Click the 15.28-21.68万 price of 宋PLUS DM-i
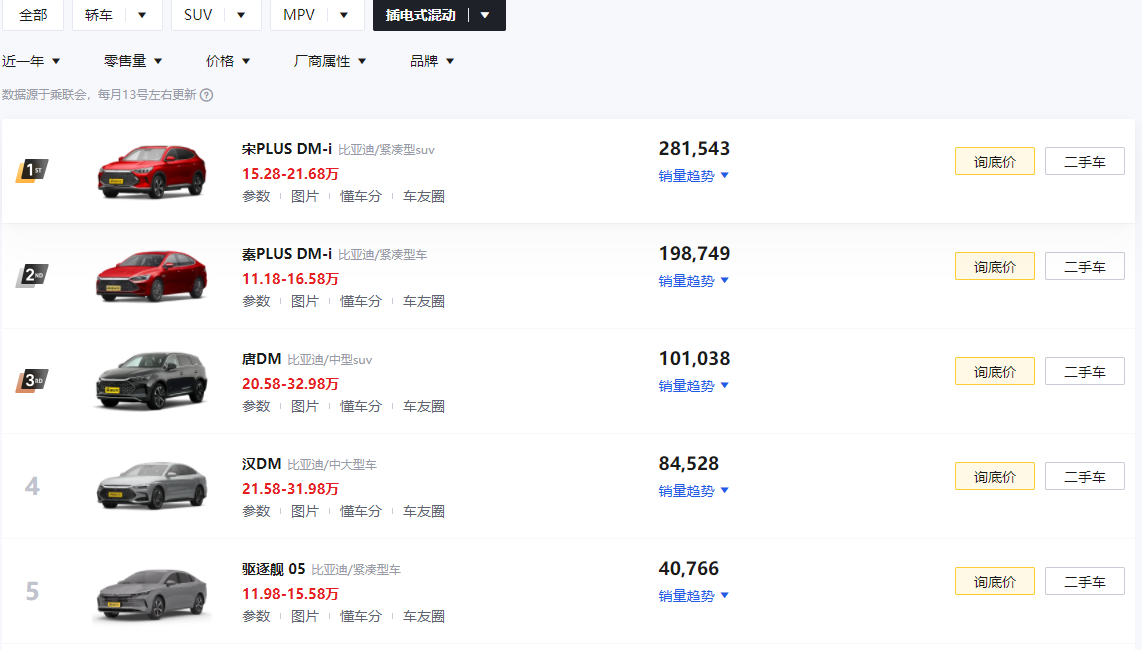The height and width of the screenshot is (650, 1142). tap(291, 173)
